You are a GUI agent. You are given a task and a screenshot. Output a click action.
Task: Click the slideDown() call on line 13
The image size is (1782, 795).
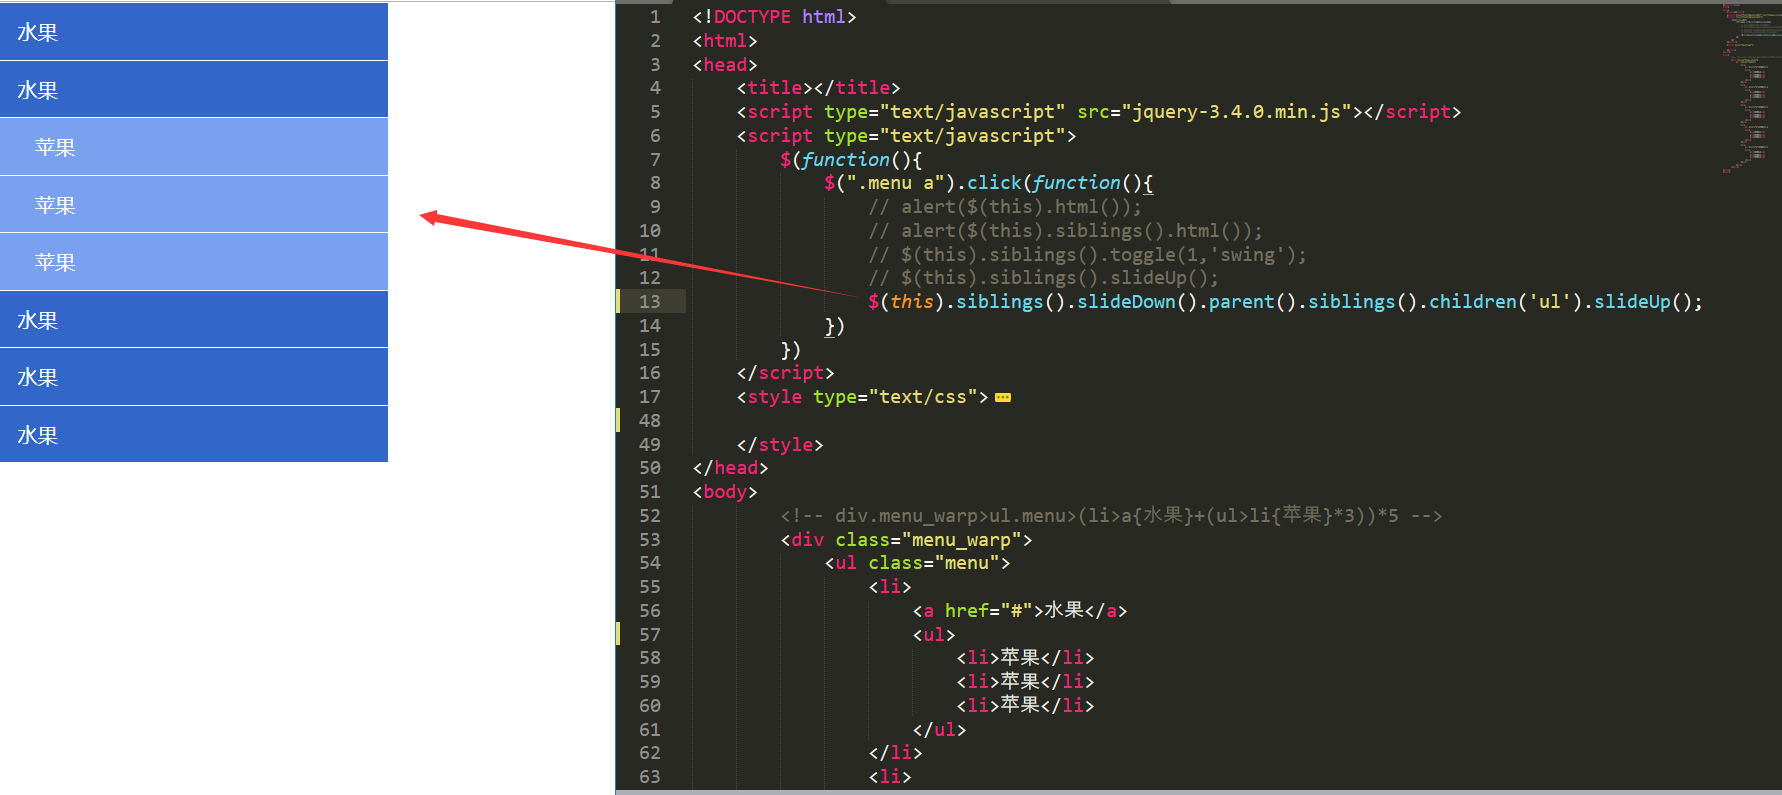(x=1137, y=302)
